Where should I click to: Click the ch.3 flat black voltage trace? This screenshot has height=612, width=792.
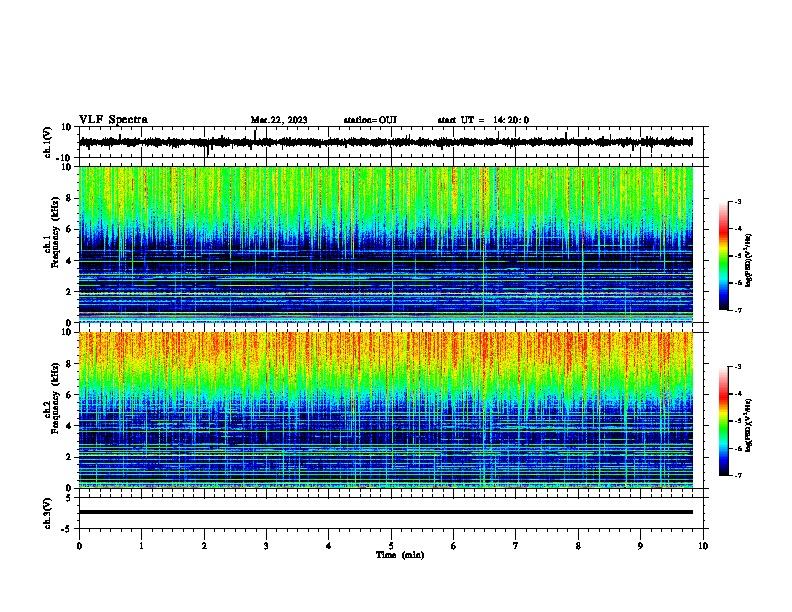pyautogui.click(x=386, y=512)
